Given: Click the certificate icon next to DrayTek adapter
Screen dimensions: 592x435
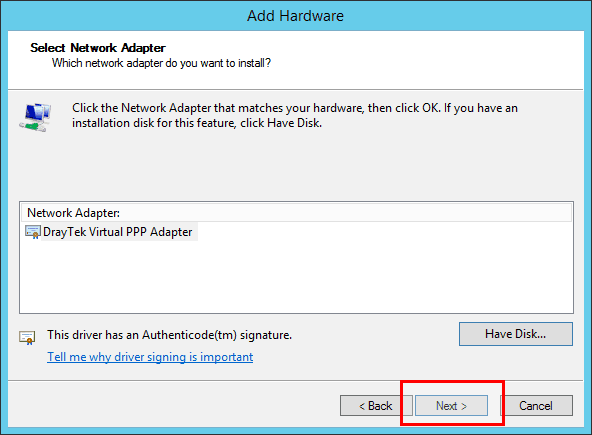Looking at the screenshot, I should point(32,232).
